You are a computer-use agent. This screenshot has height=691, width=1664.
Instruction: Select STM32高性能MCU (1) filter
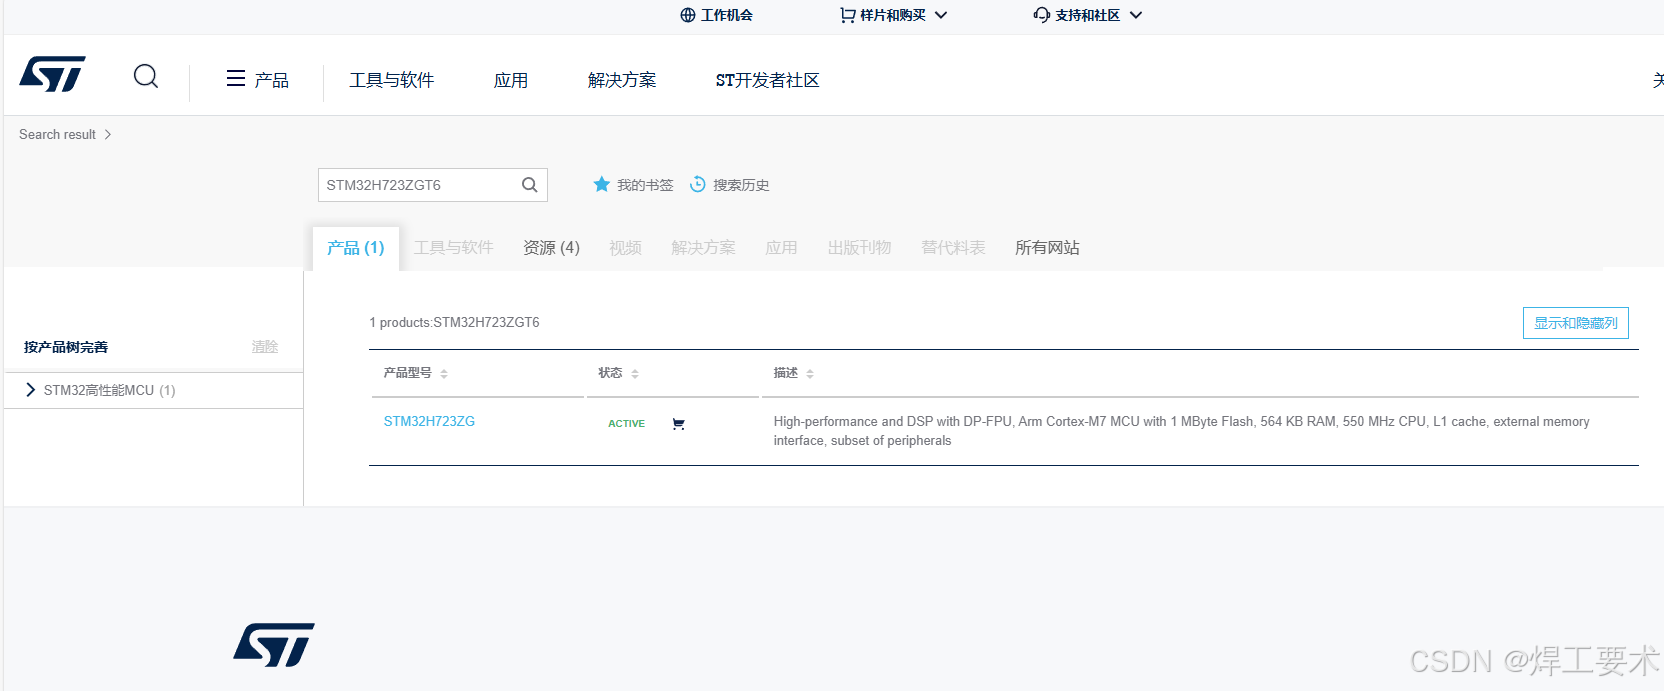tap(109, 390)
